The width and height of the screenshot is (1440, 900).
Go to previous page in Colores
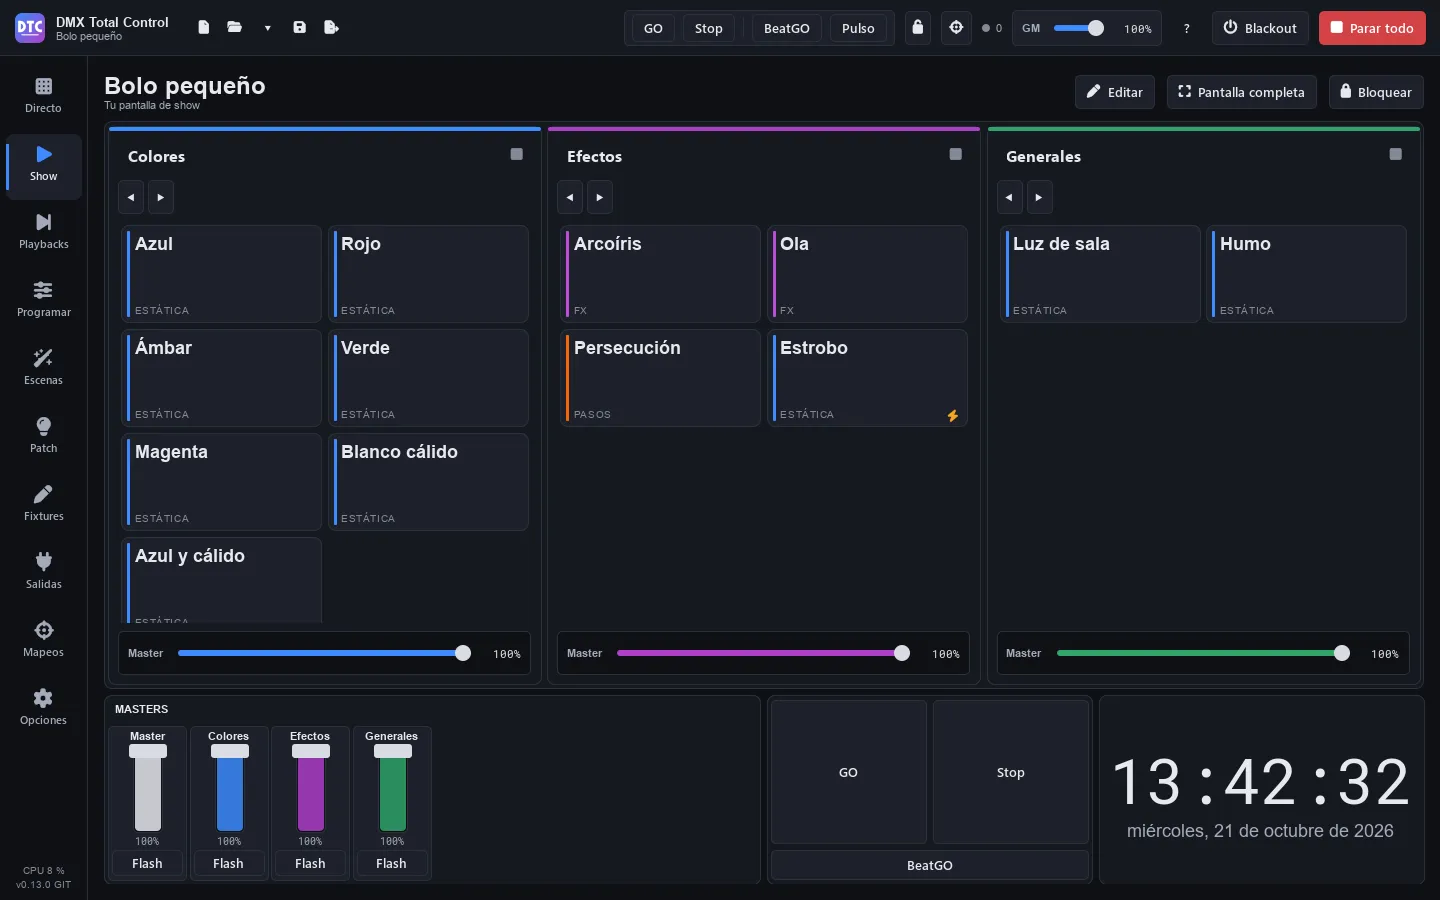pos(131,197)
